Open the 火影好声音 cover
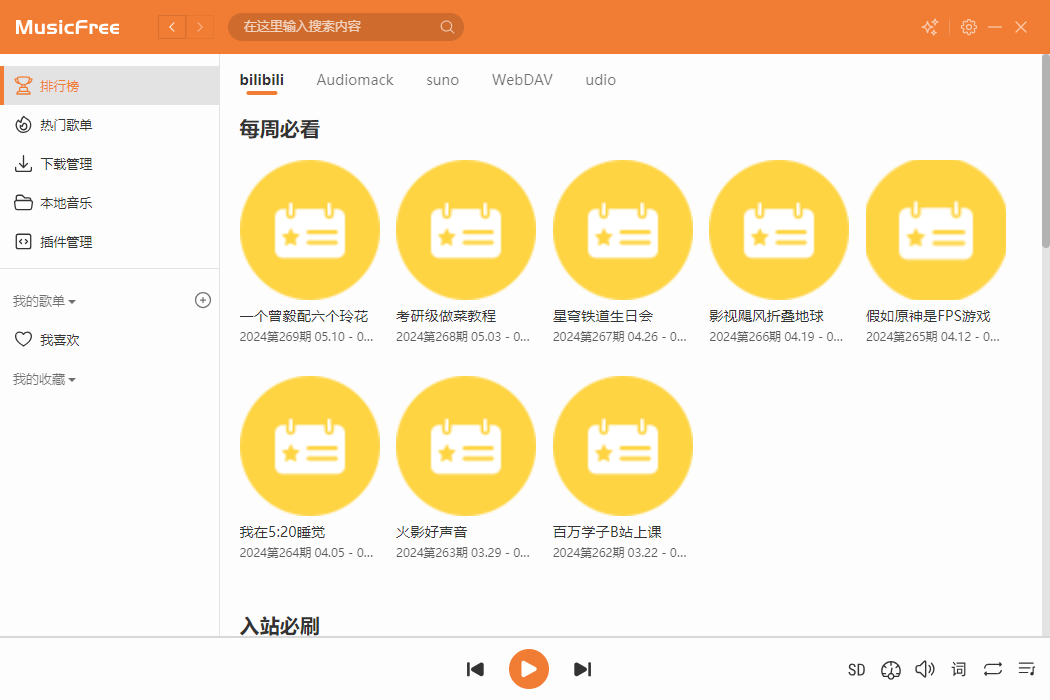 tap(466, 446)
